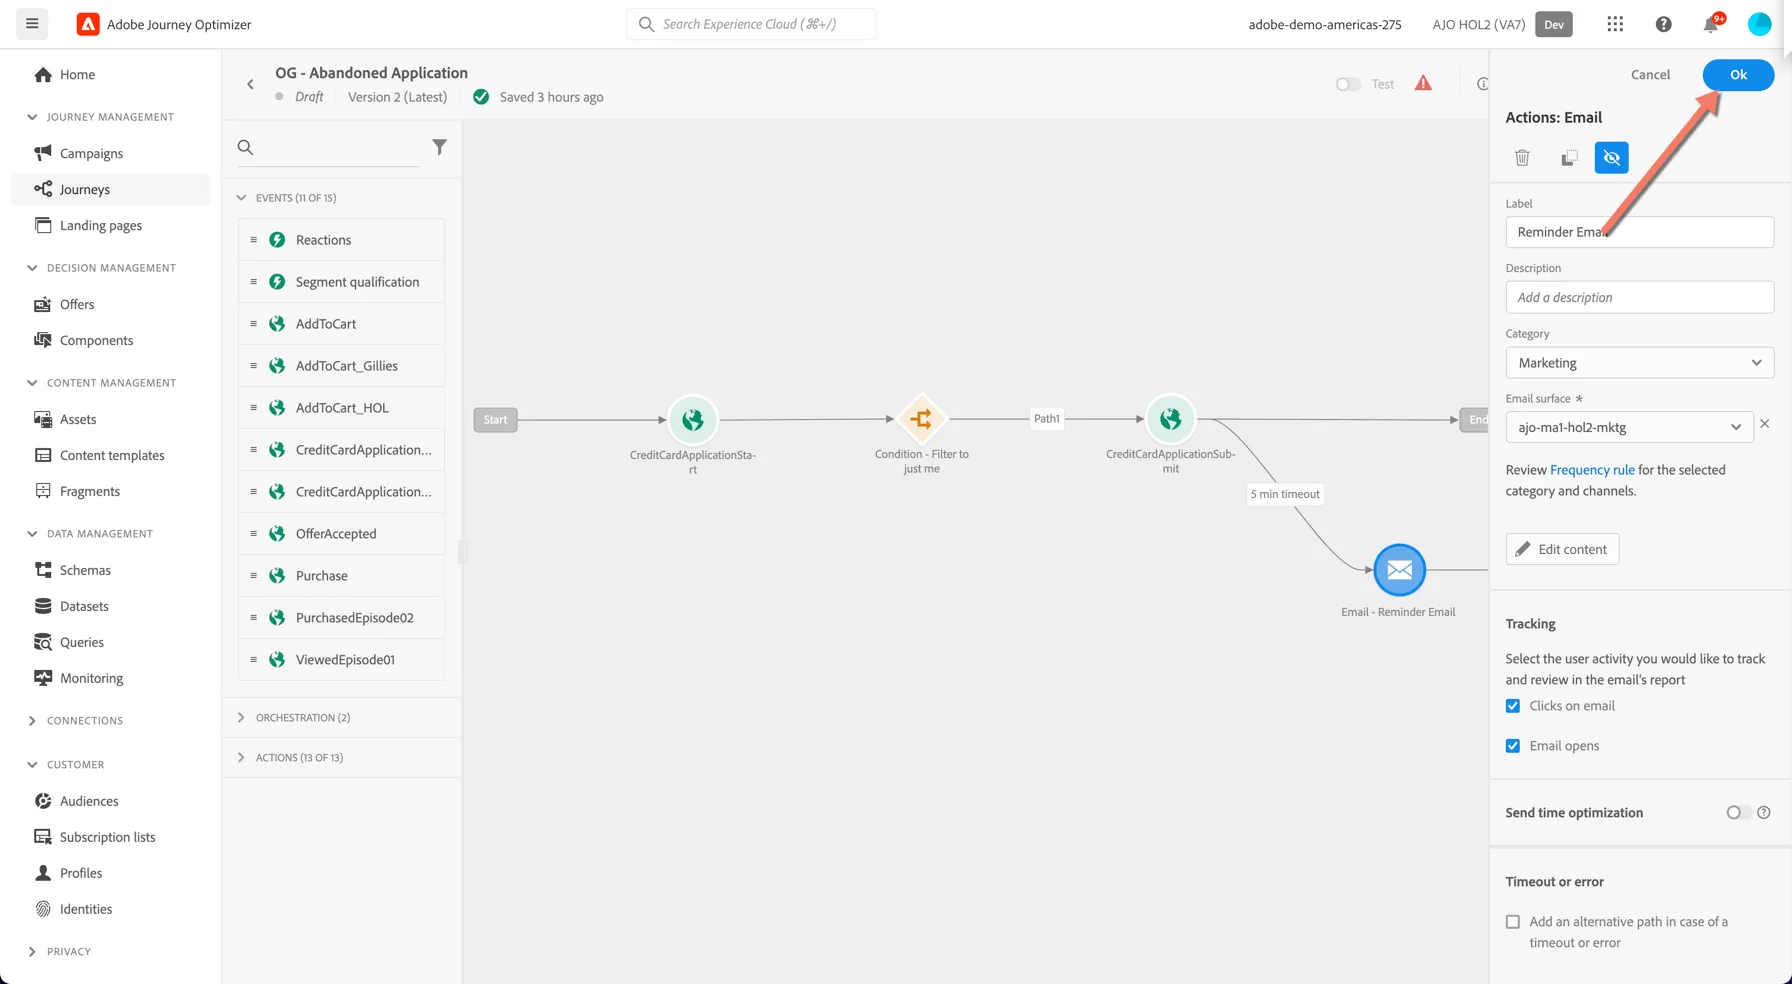
Task: Click the red warning alert icon
Action: [1423, 83]
